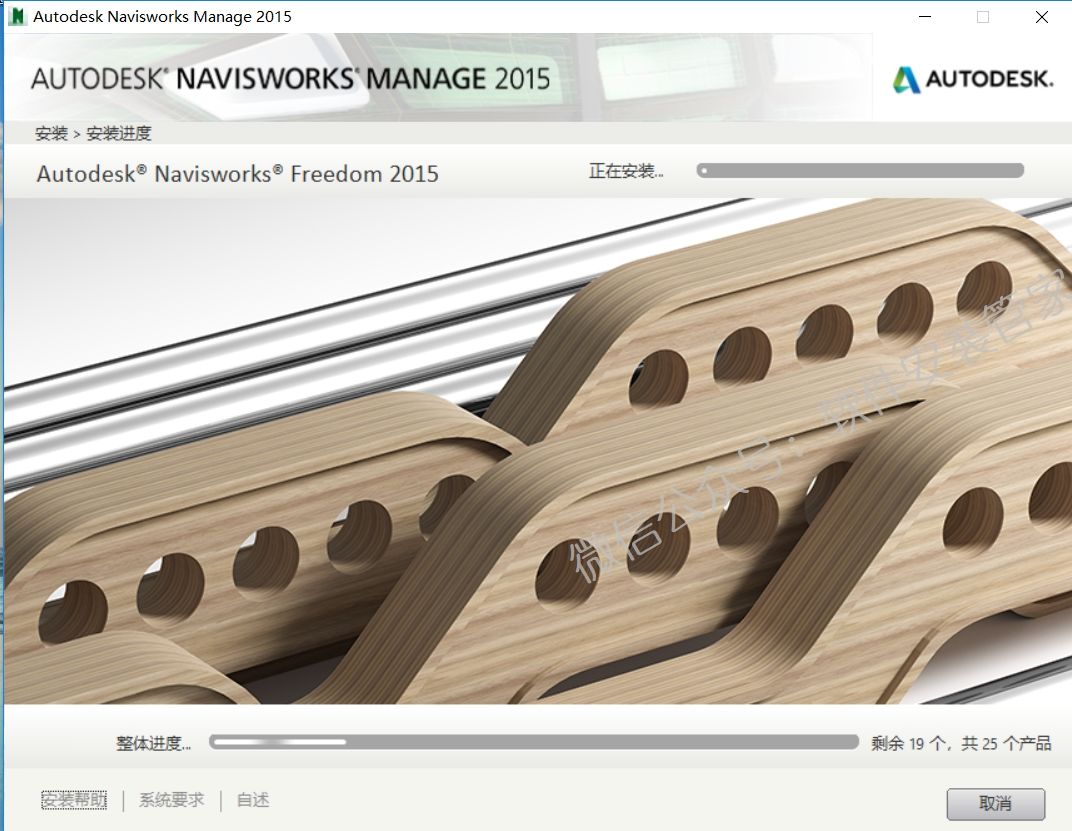Viewport: 1072px width, 831px height.
Task: Open the 系统要求 system requirements link
Action: point(171,800)
